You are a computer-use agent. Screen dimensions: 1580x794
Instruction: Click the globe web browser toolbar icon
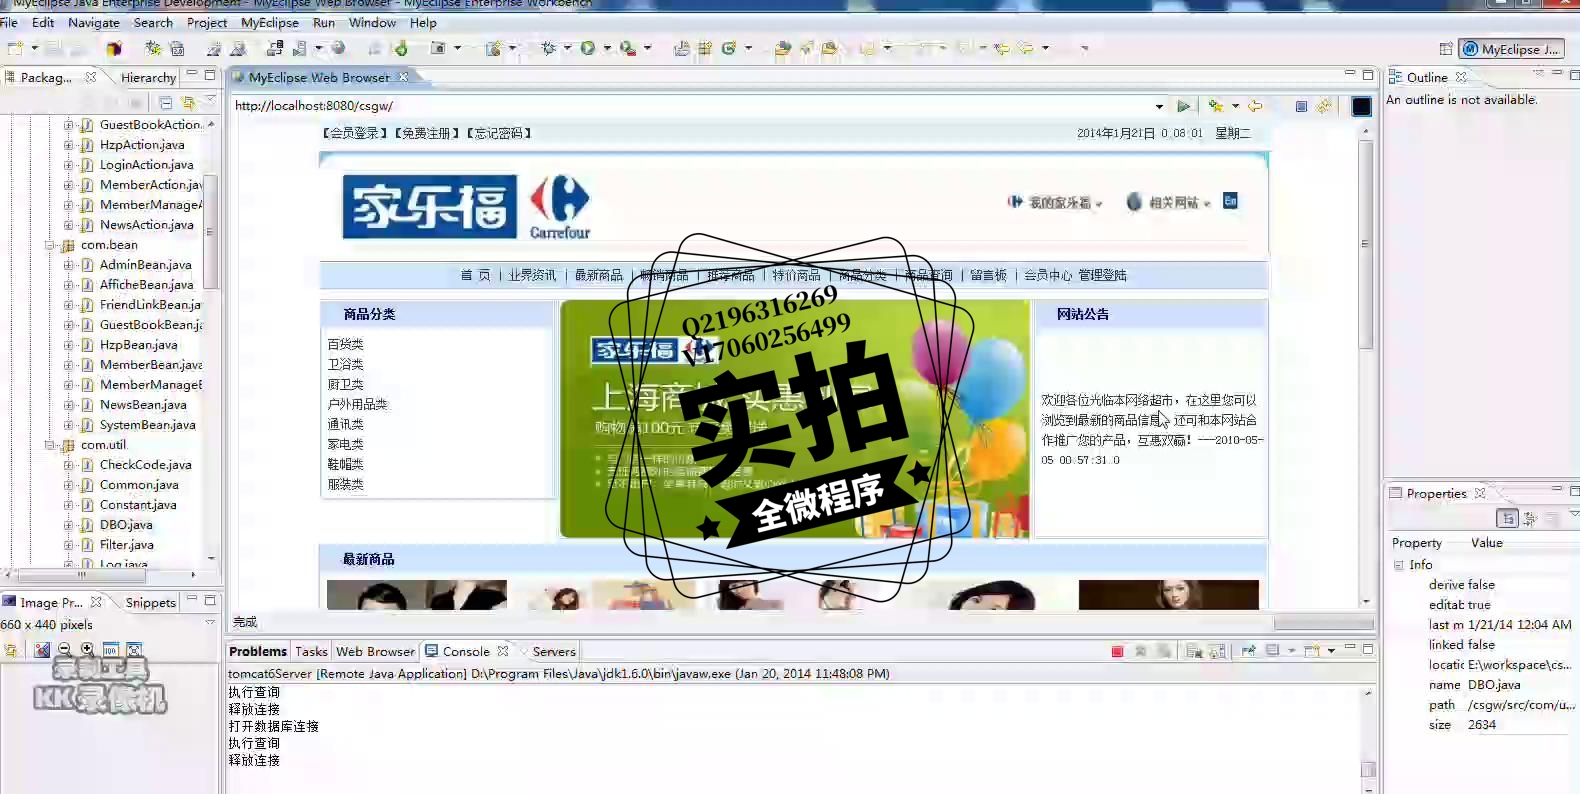coord(338,48)
